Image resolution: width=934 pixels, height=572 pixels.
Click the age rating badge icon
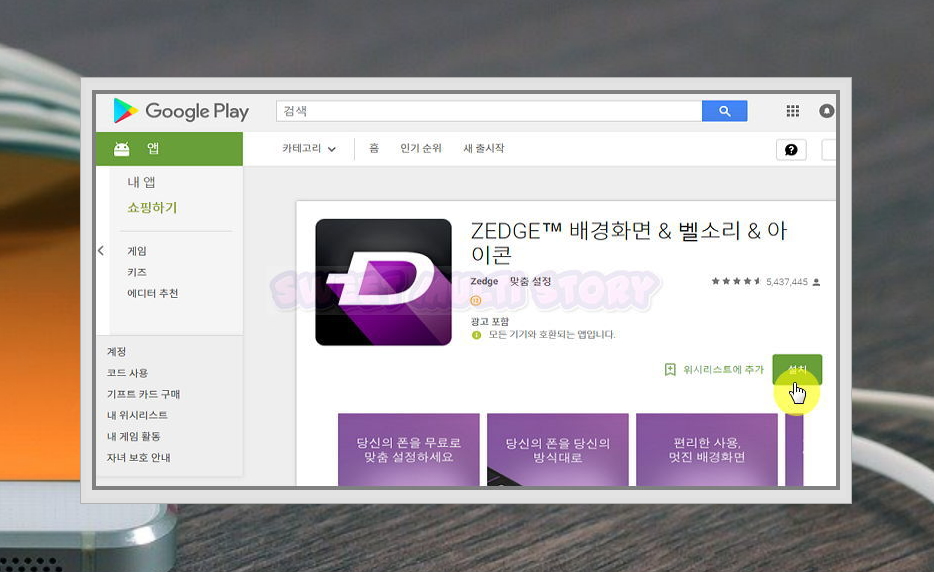(475, 301)
